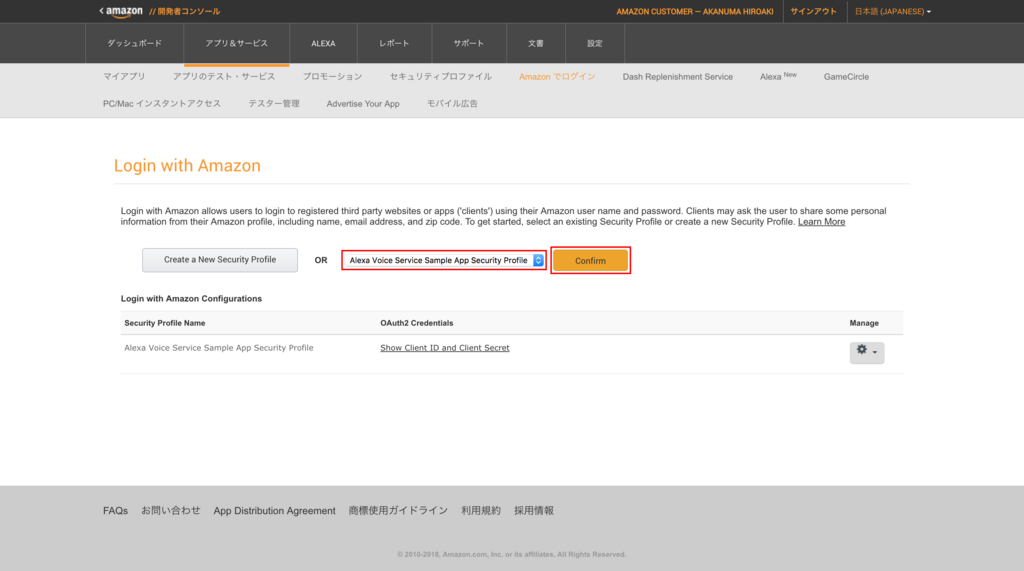The width and height of the screenshot is (1024, 571).
Task: Click the Confirm button
Action: (x=590, y=261)
